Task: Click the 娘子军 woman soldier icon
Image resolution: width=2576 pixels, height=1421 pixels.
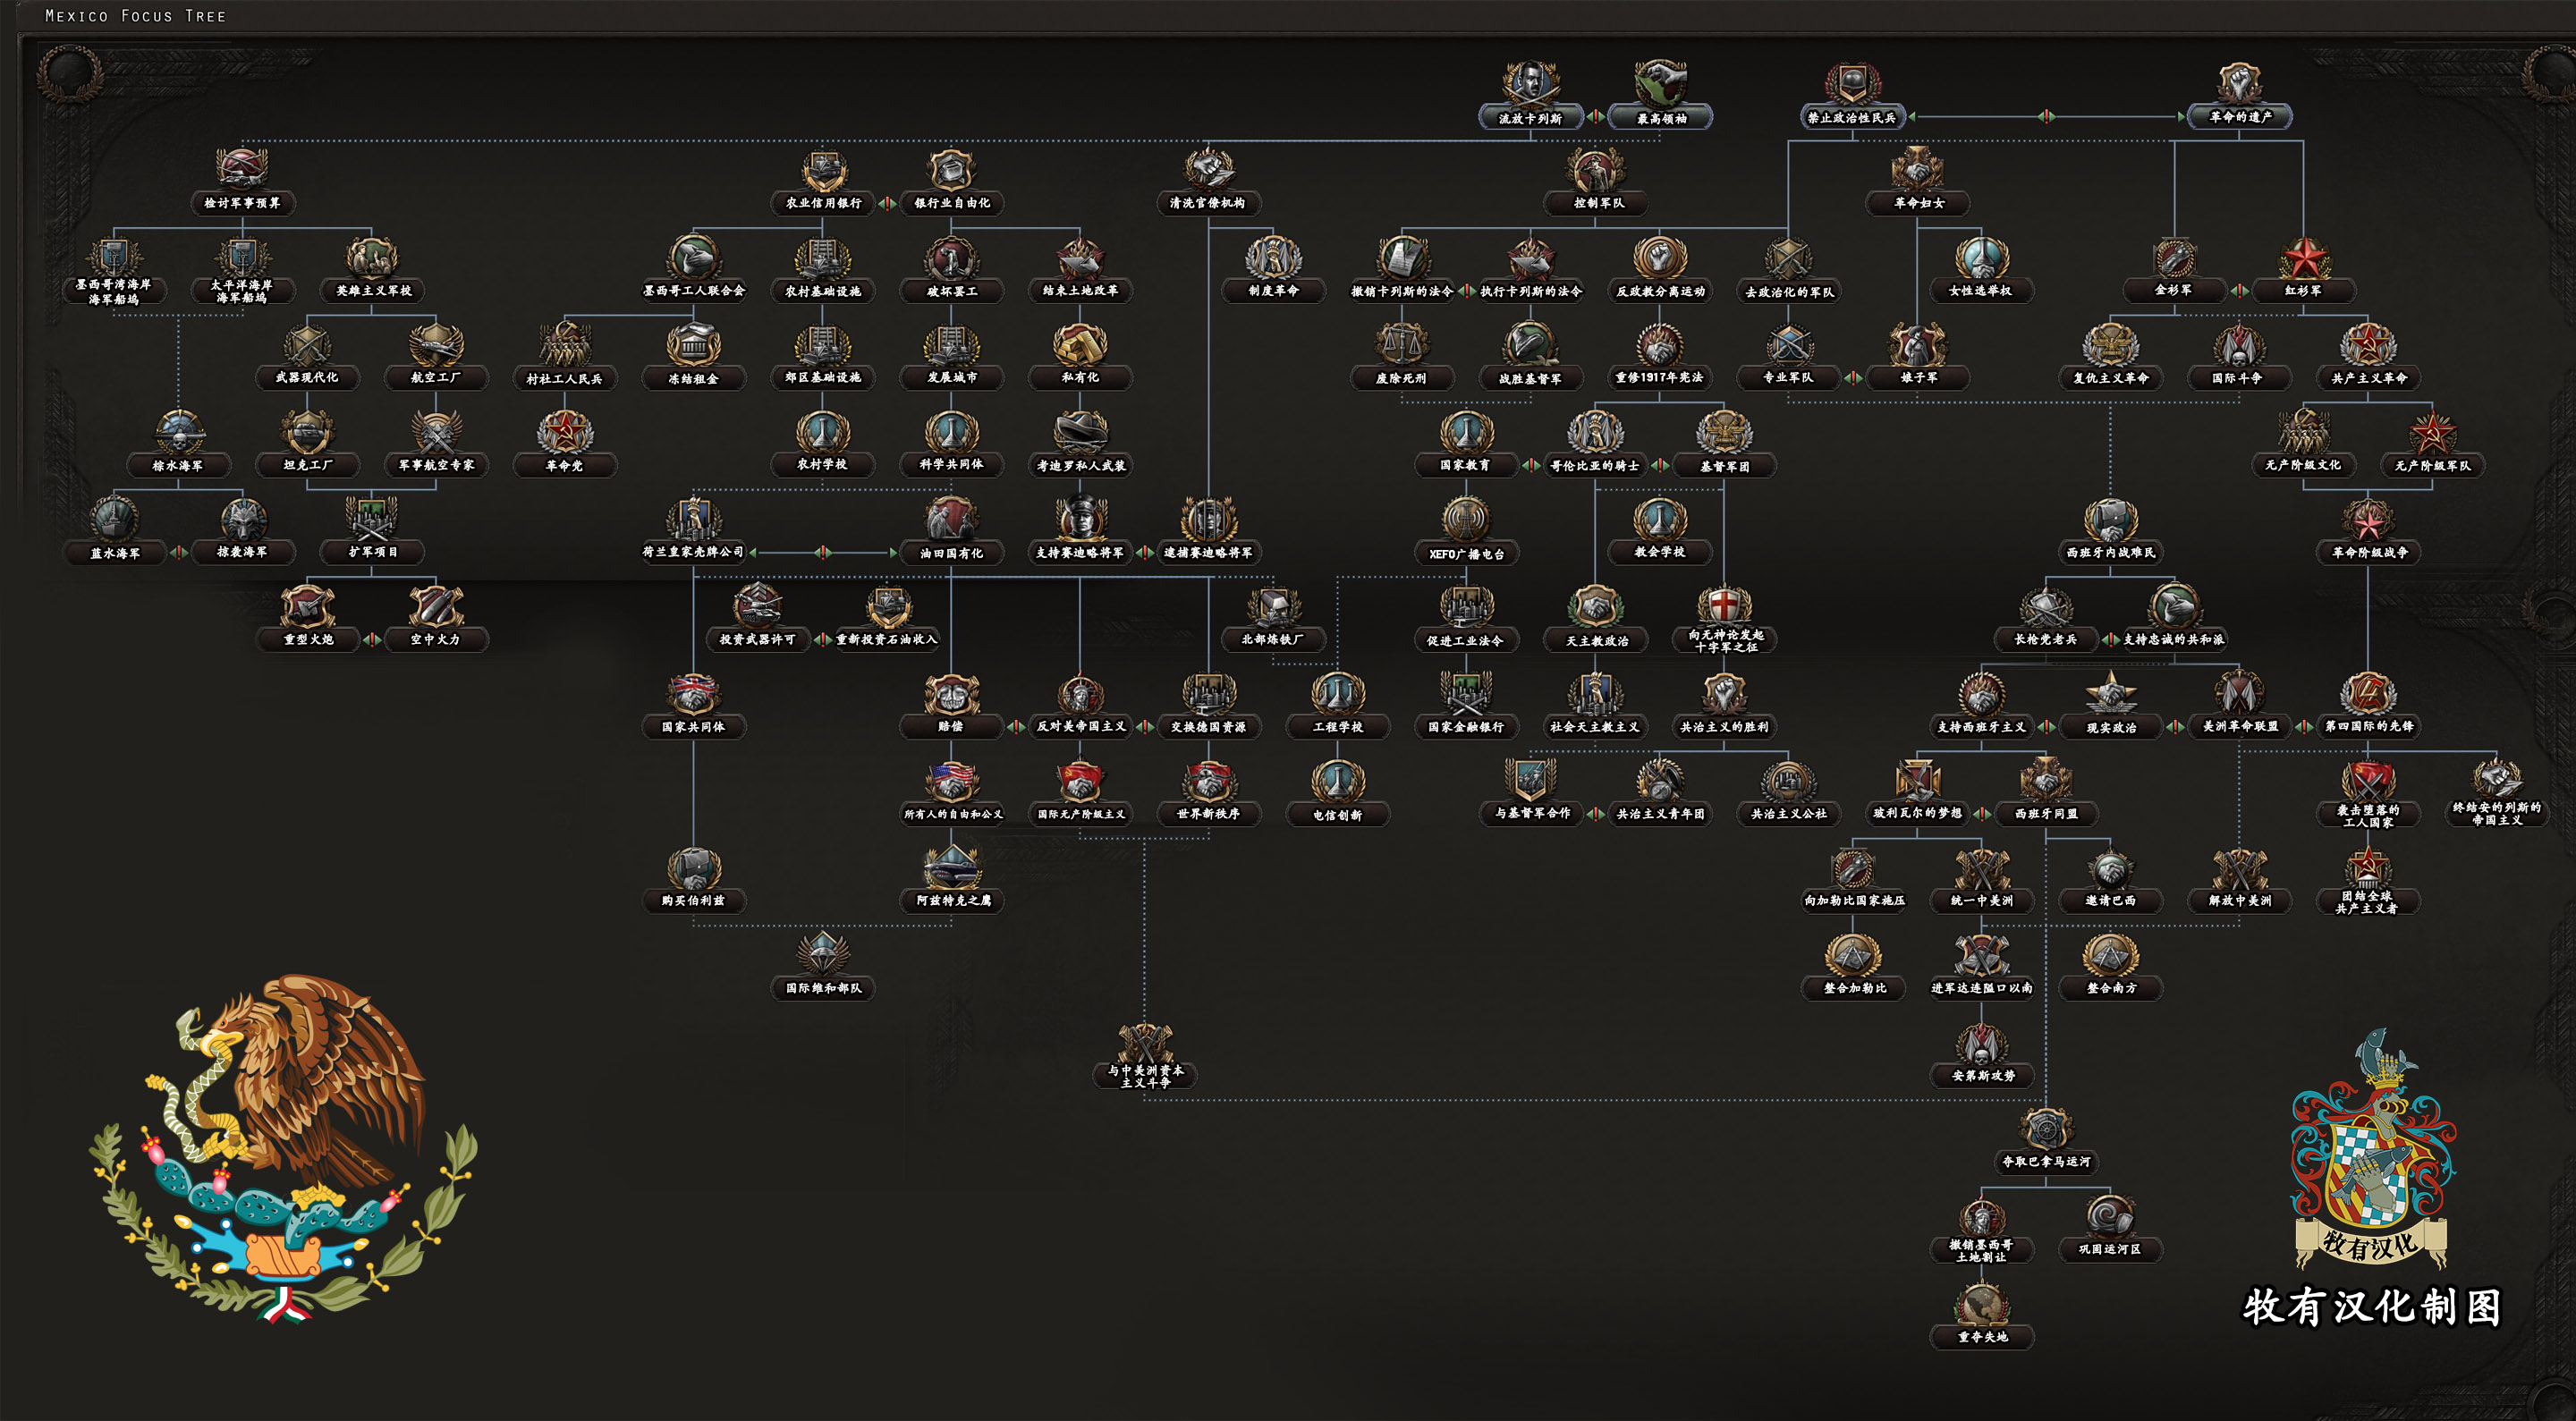Action: click(1918, 343)
